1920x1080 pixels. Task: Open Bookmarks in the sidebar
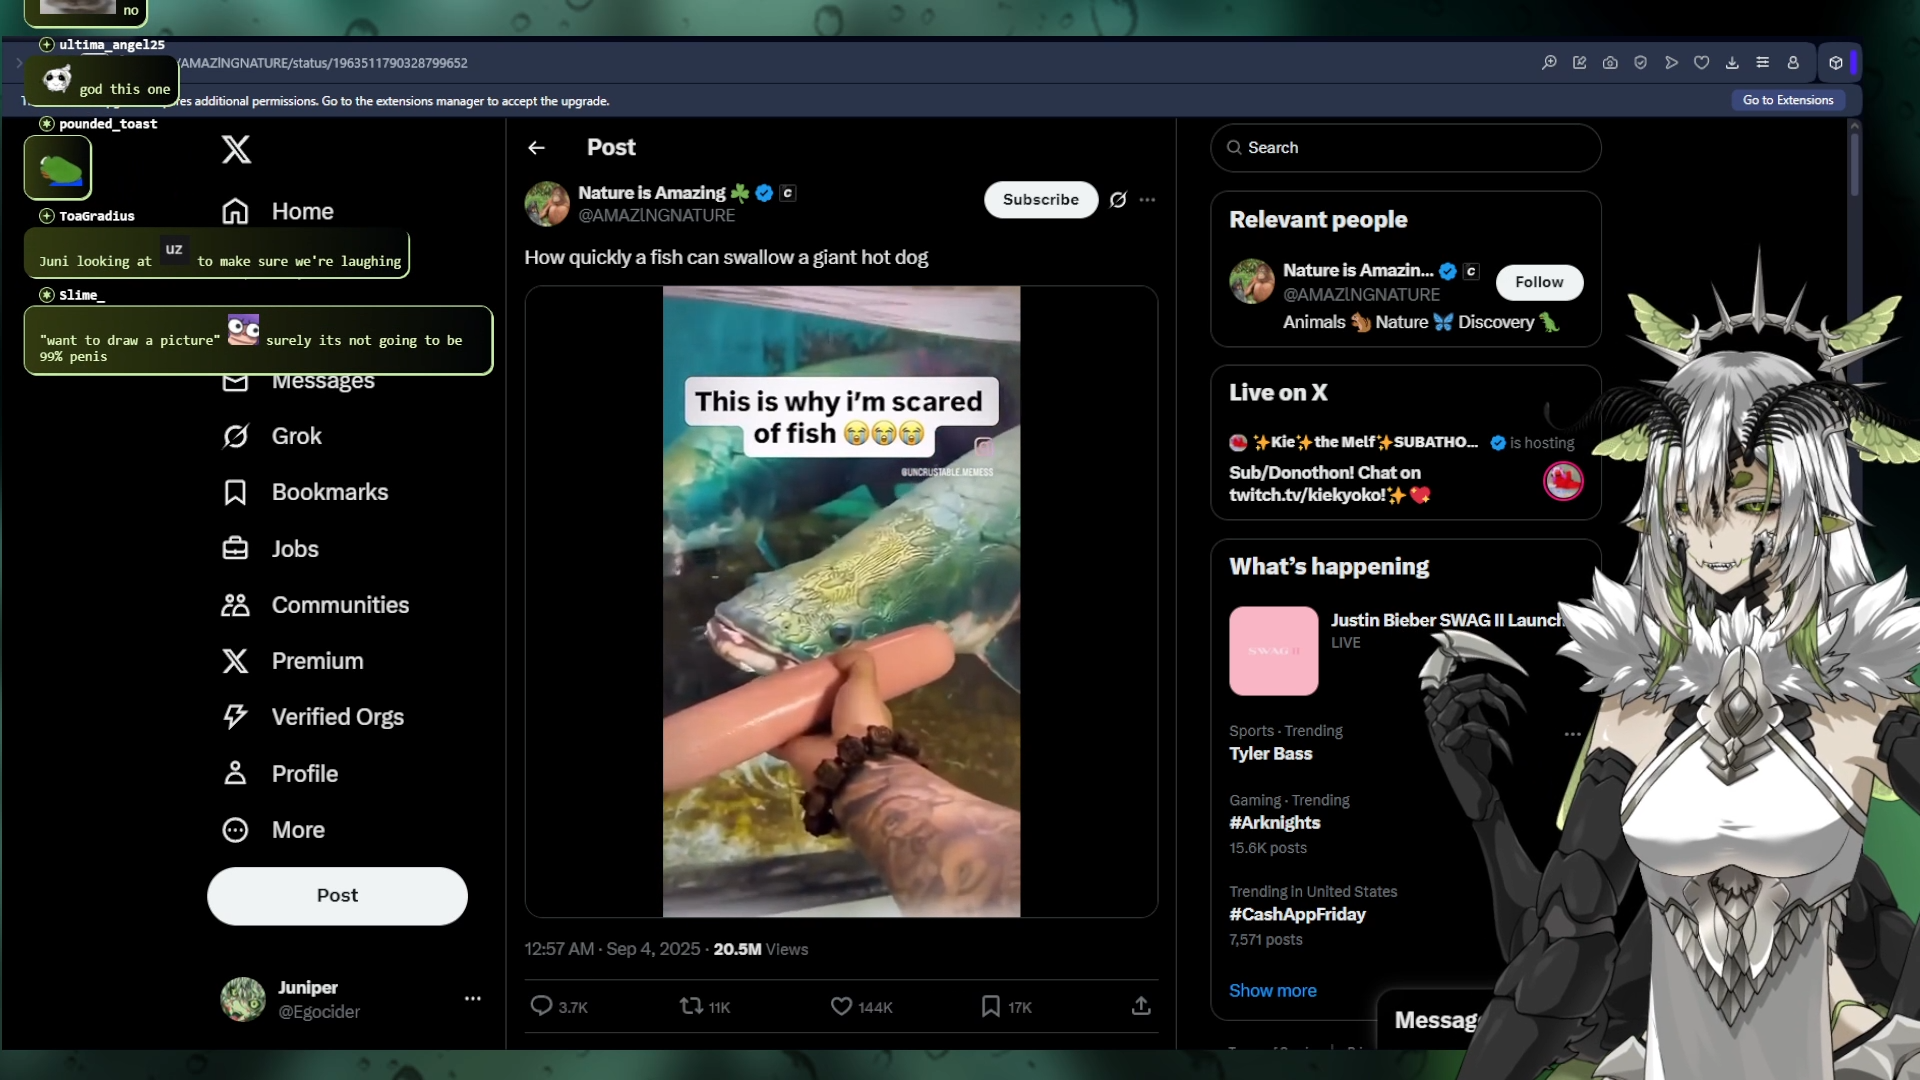(305, 492)
